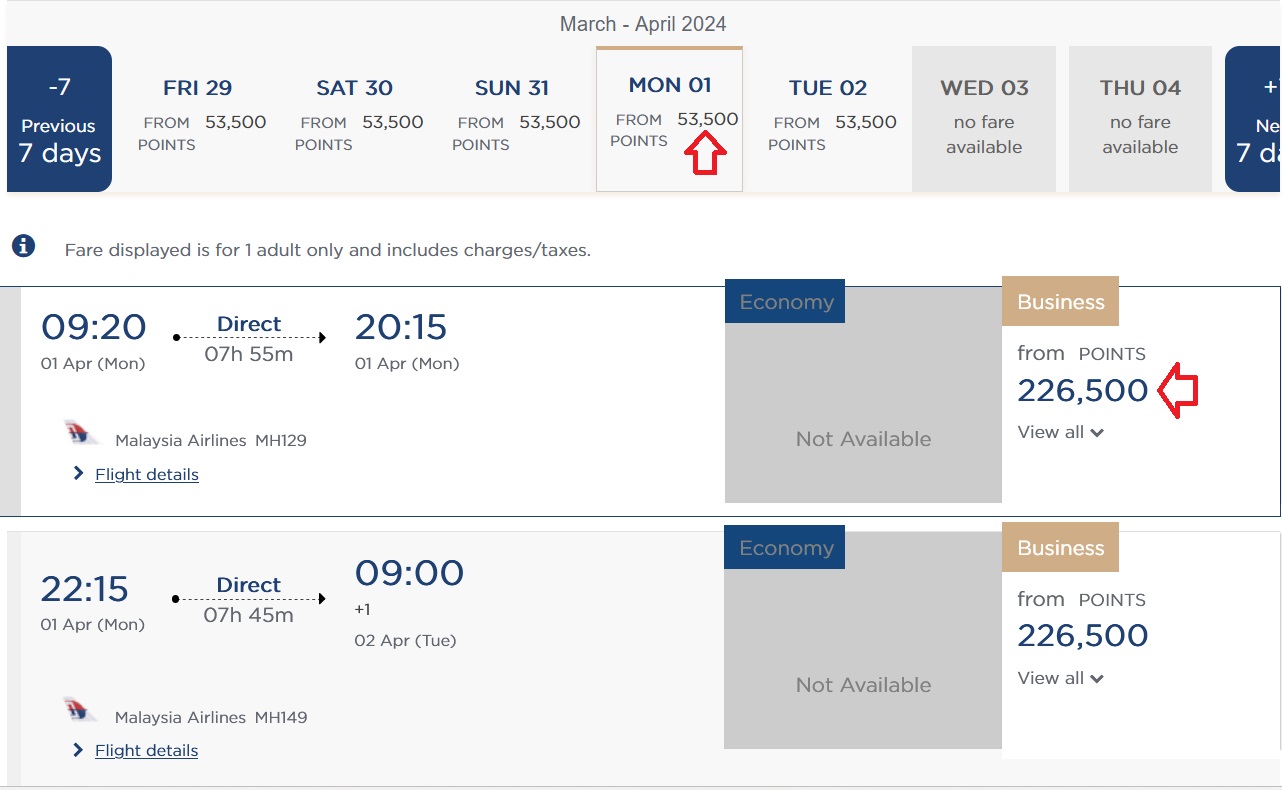Select the FRI 29 date tab

click(198, 118)
